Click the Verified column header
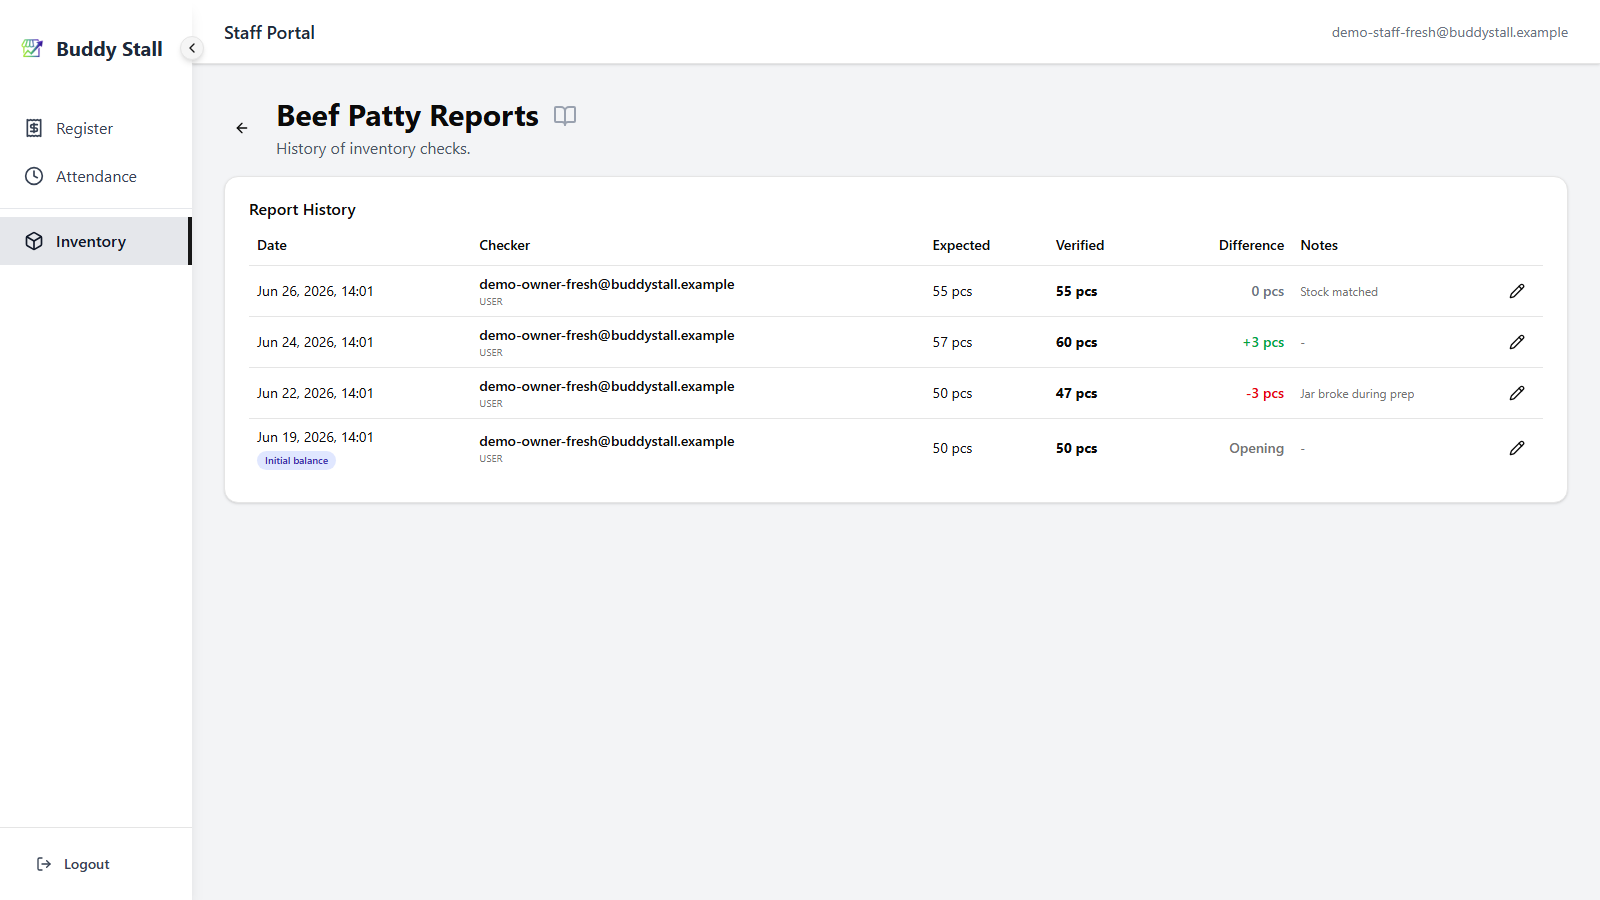 [1080, 245]
